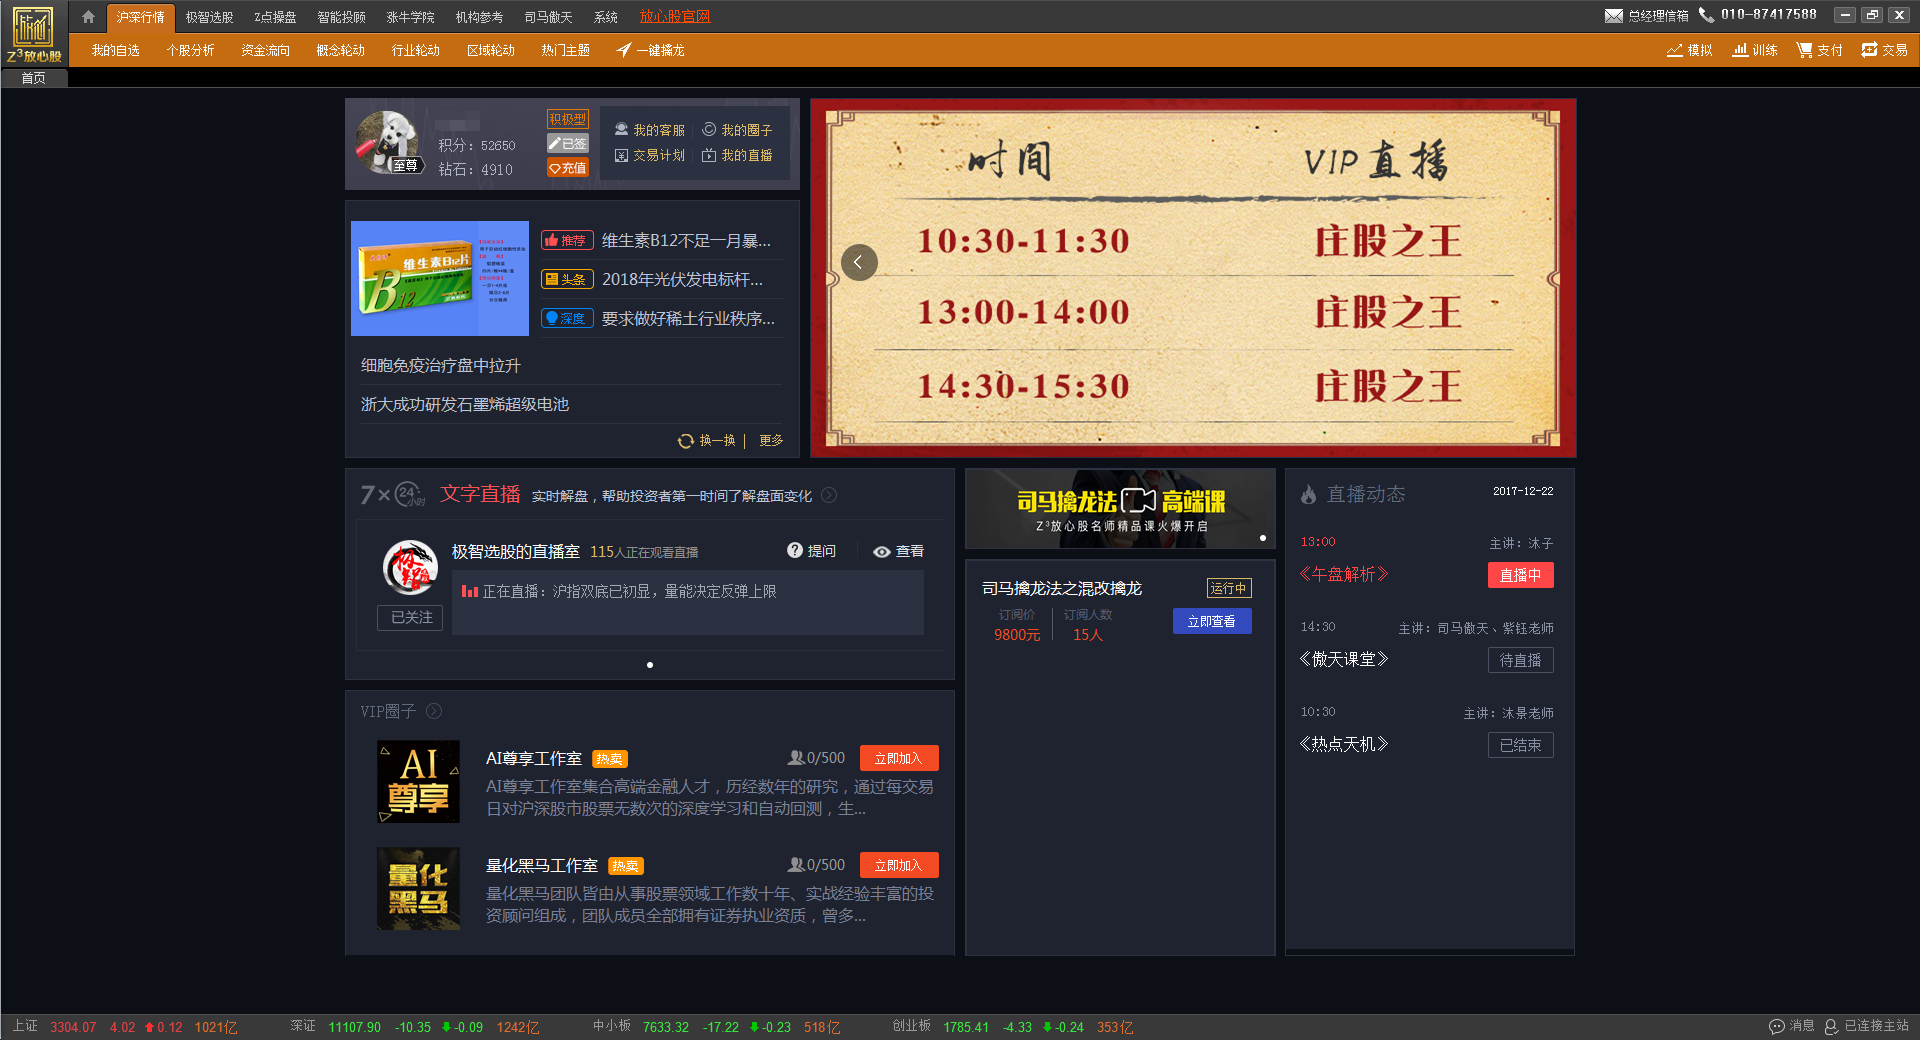Click 查看 eye icon in live room
The width and height of the screenshot is (1920, 1040).
[x=881, y=552]
